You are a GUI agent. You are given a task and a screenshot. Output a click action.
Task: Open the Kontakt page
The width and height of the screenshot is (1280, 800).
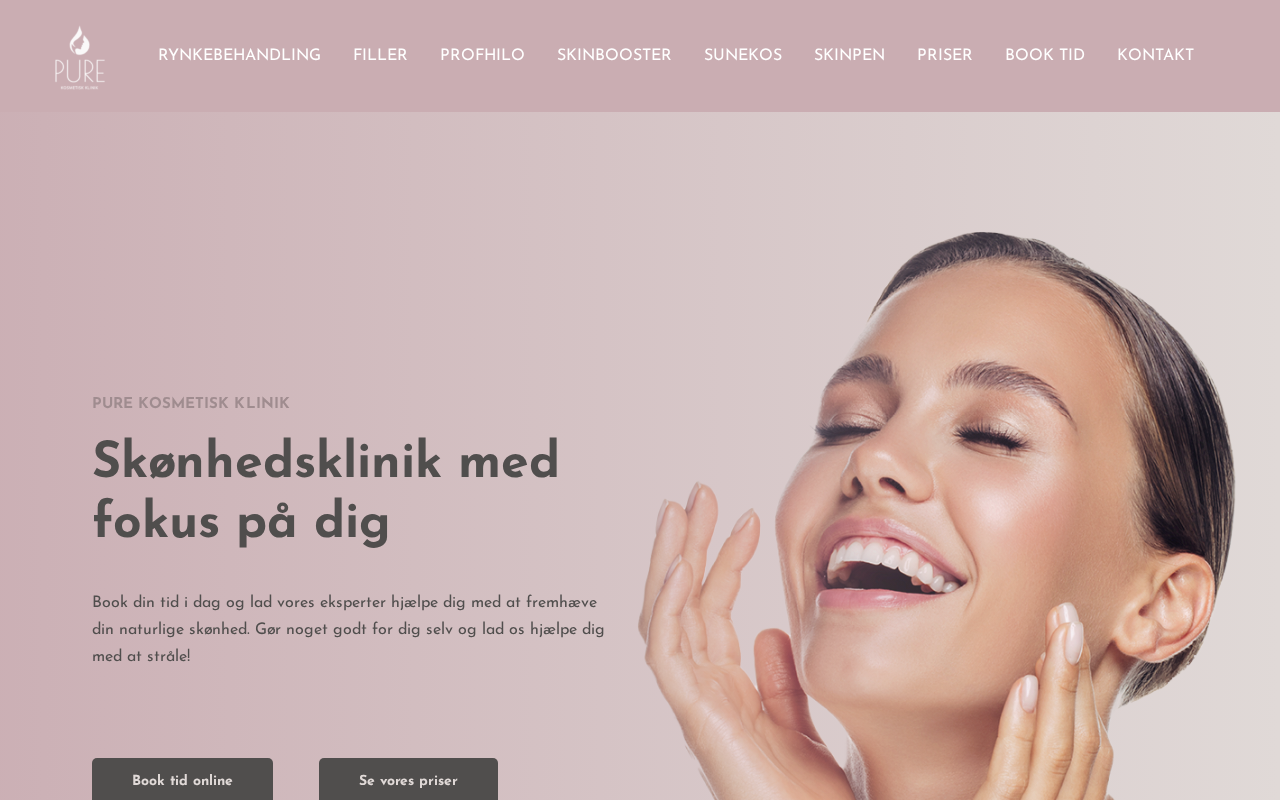1155,56
